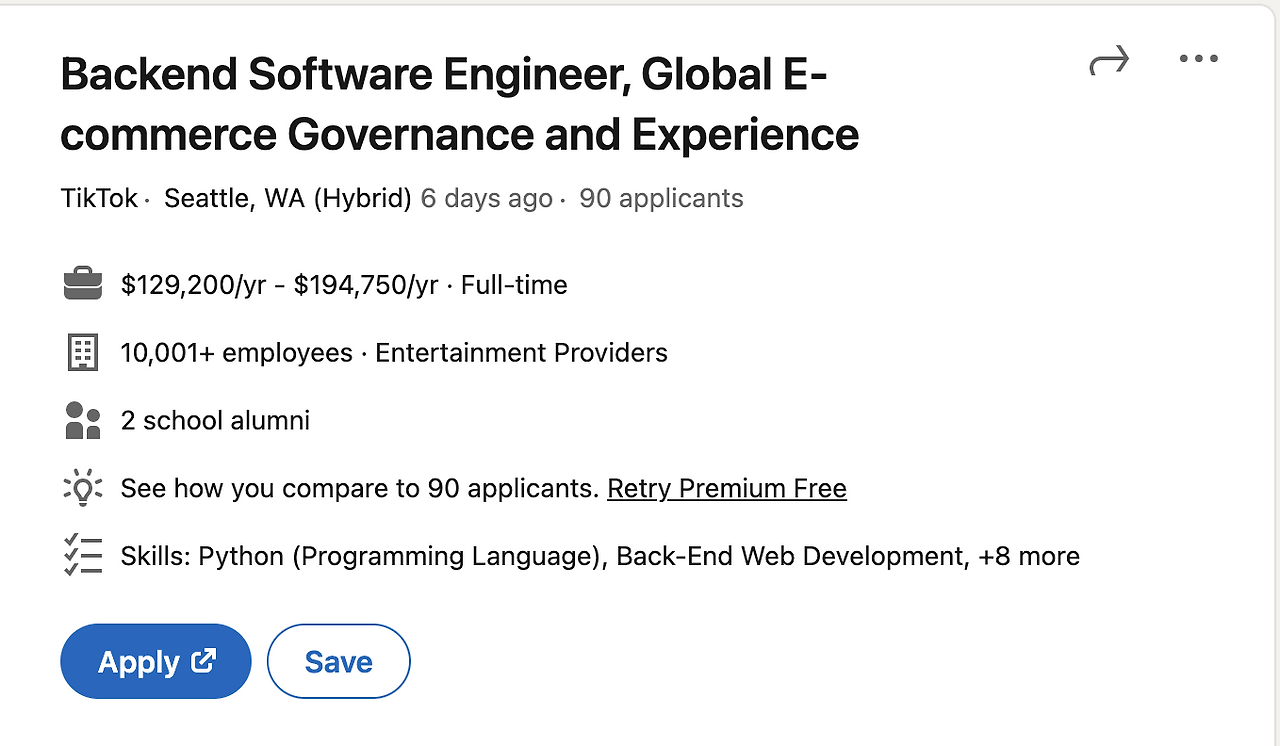
Task: Click the Seattle, WA (Hybrid) location
Action: (x=287, y=199)
